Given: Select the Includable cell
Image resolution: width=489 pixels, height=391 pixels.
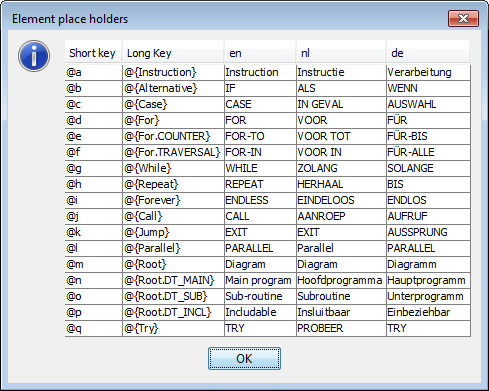Looking at the screenshot, I should pos(260,312).
